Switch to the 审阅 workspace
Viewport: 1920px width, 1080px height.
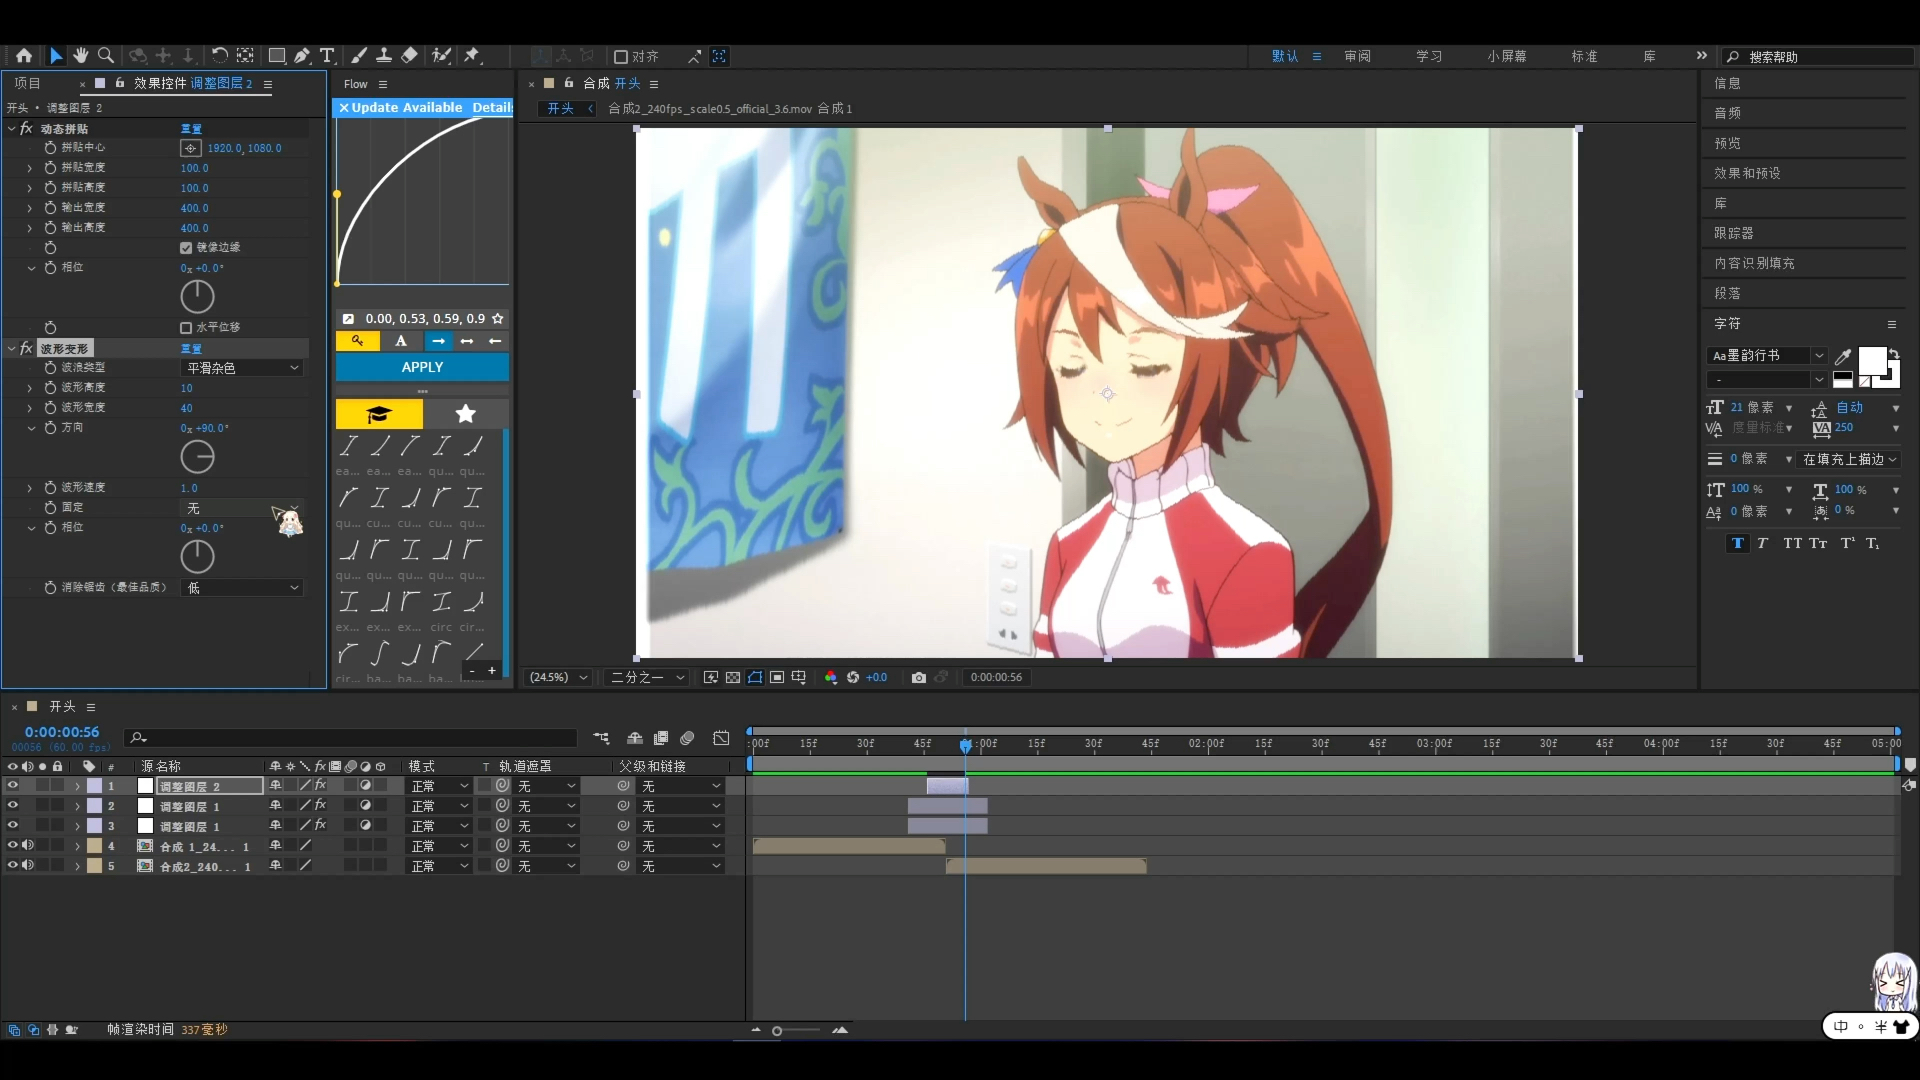[x=1357, y=56]
